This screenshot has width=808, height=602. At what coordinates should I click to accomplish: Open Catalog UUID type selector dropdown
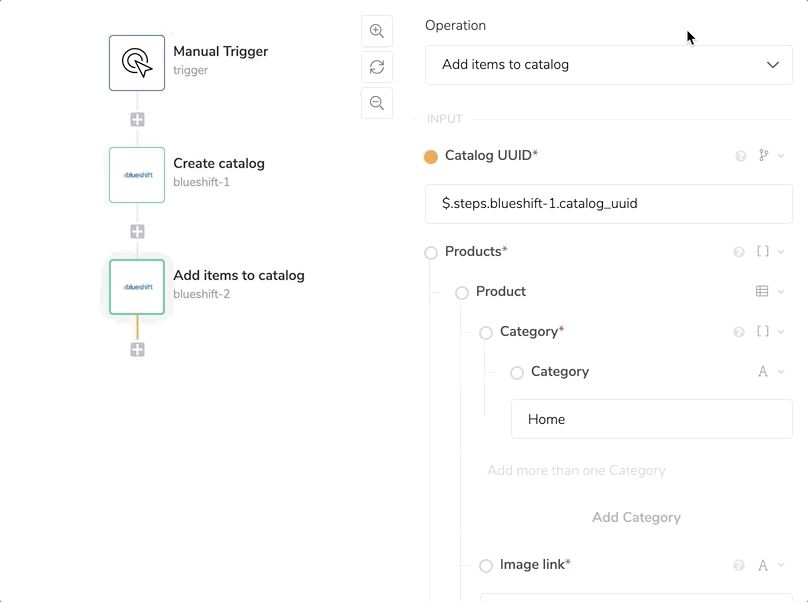(769, 156)
